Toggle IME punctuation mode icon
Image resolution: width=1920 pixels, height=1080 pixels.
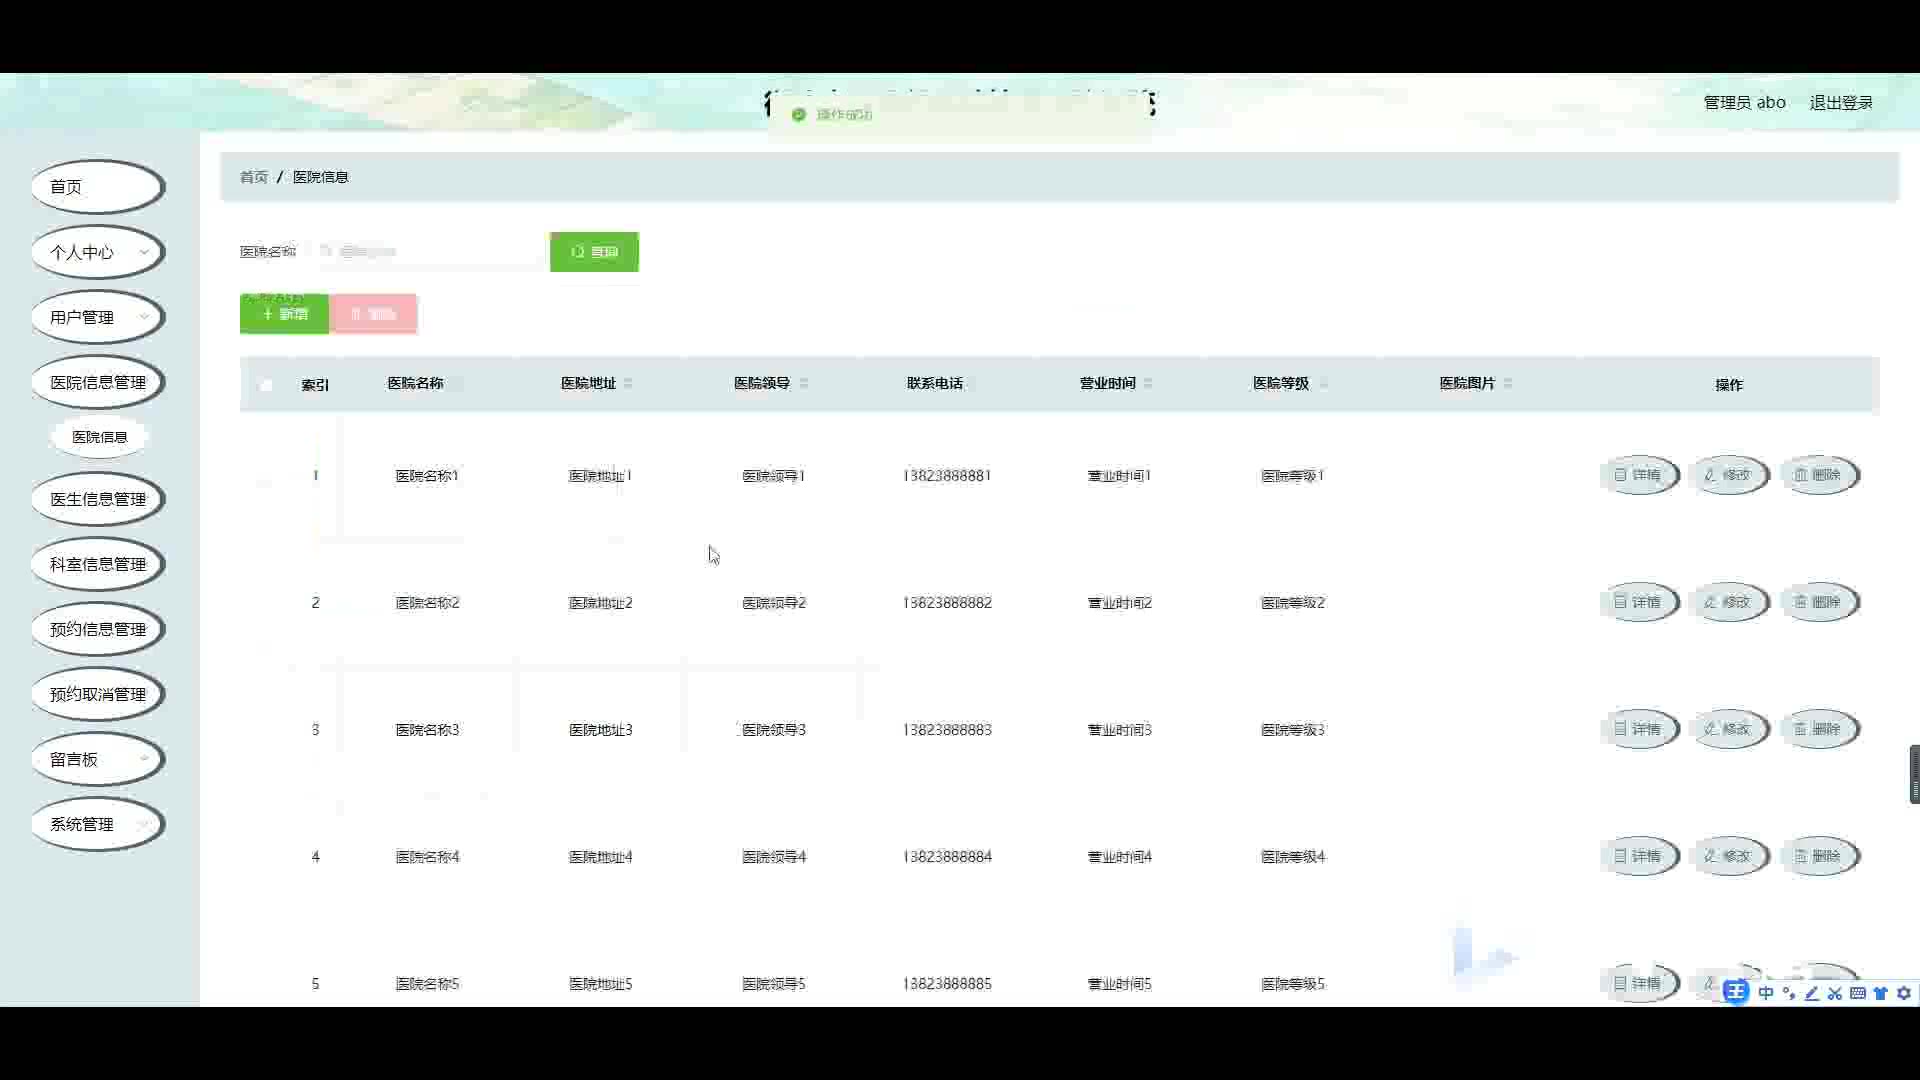(x=1788, y=993)
